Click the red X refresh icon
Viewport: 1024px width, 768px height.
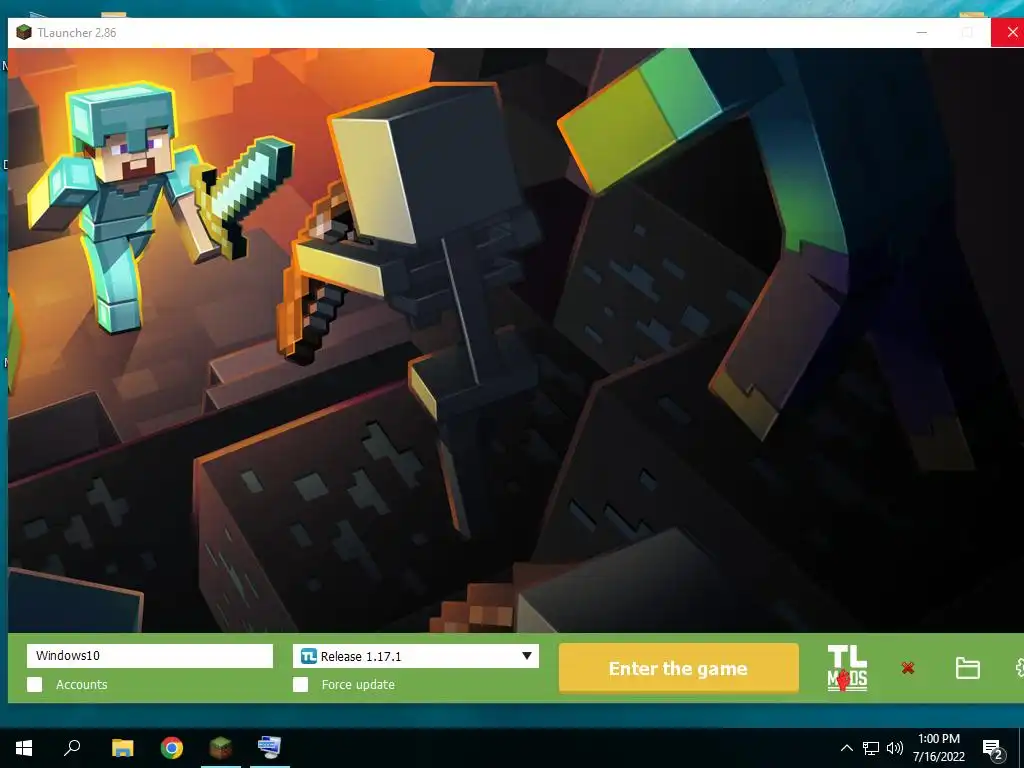908,667
